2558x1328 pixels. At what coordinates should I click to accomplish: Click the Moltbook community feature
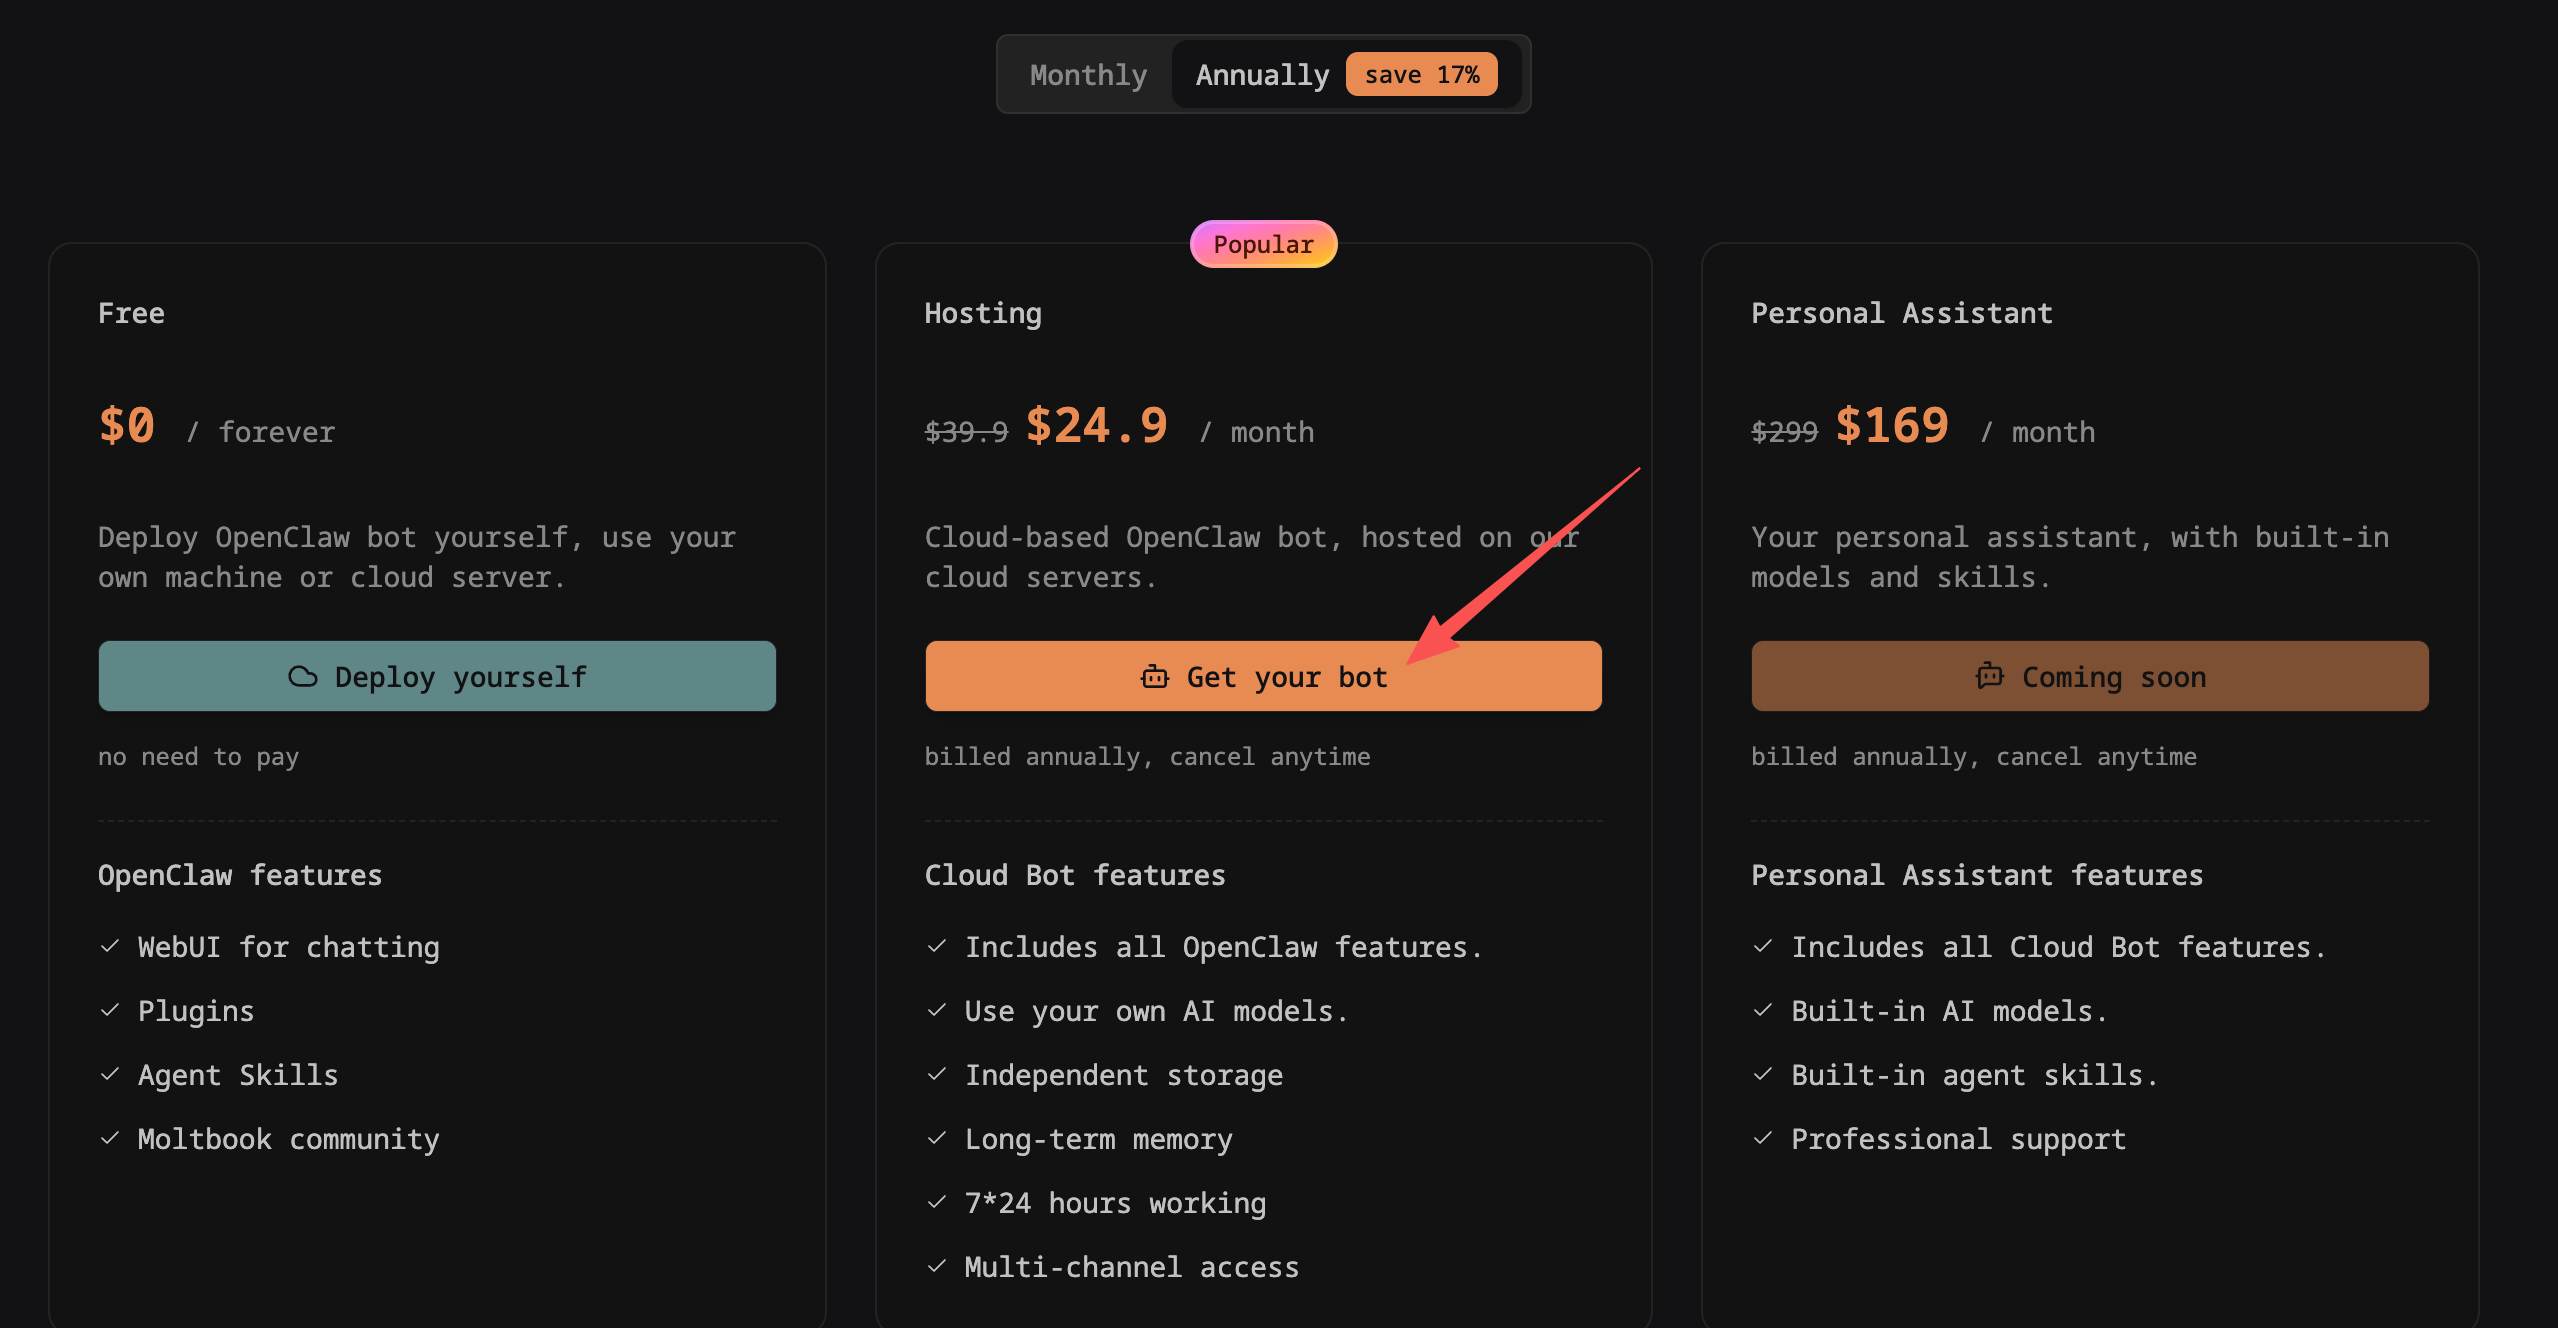pos(288,1139)
